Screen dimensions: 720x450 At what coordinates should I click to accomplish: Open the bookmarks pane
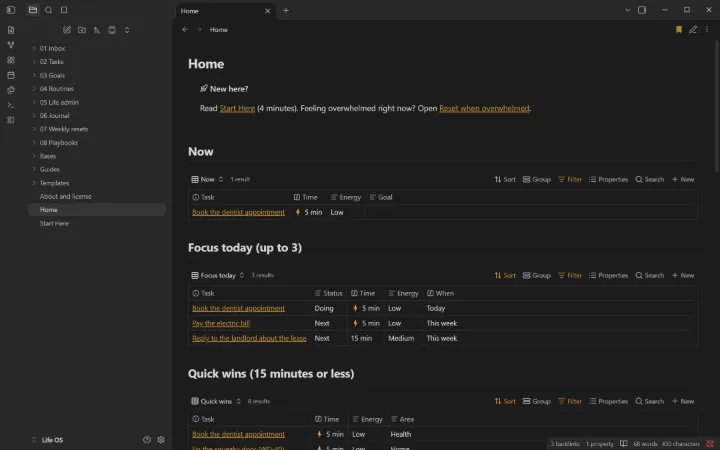click(x=64, y=10)
